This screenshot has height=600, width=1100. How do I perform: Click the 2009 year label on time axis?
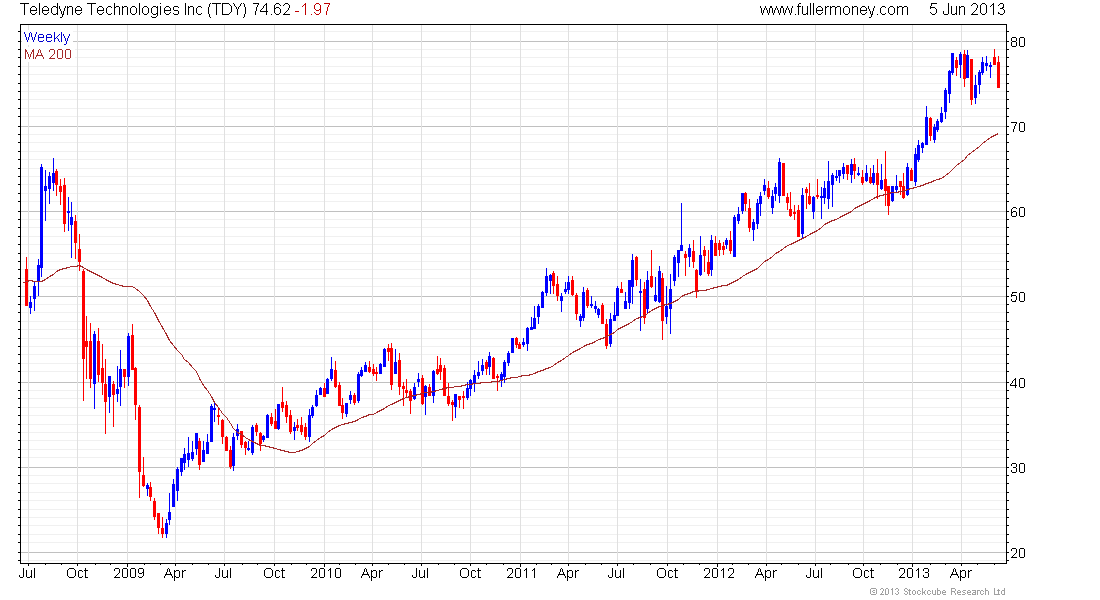point(129,573)
